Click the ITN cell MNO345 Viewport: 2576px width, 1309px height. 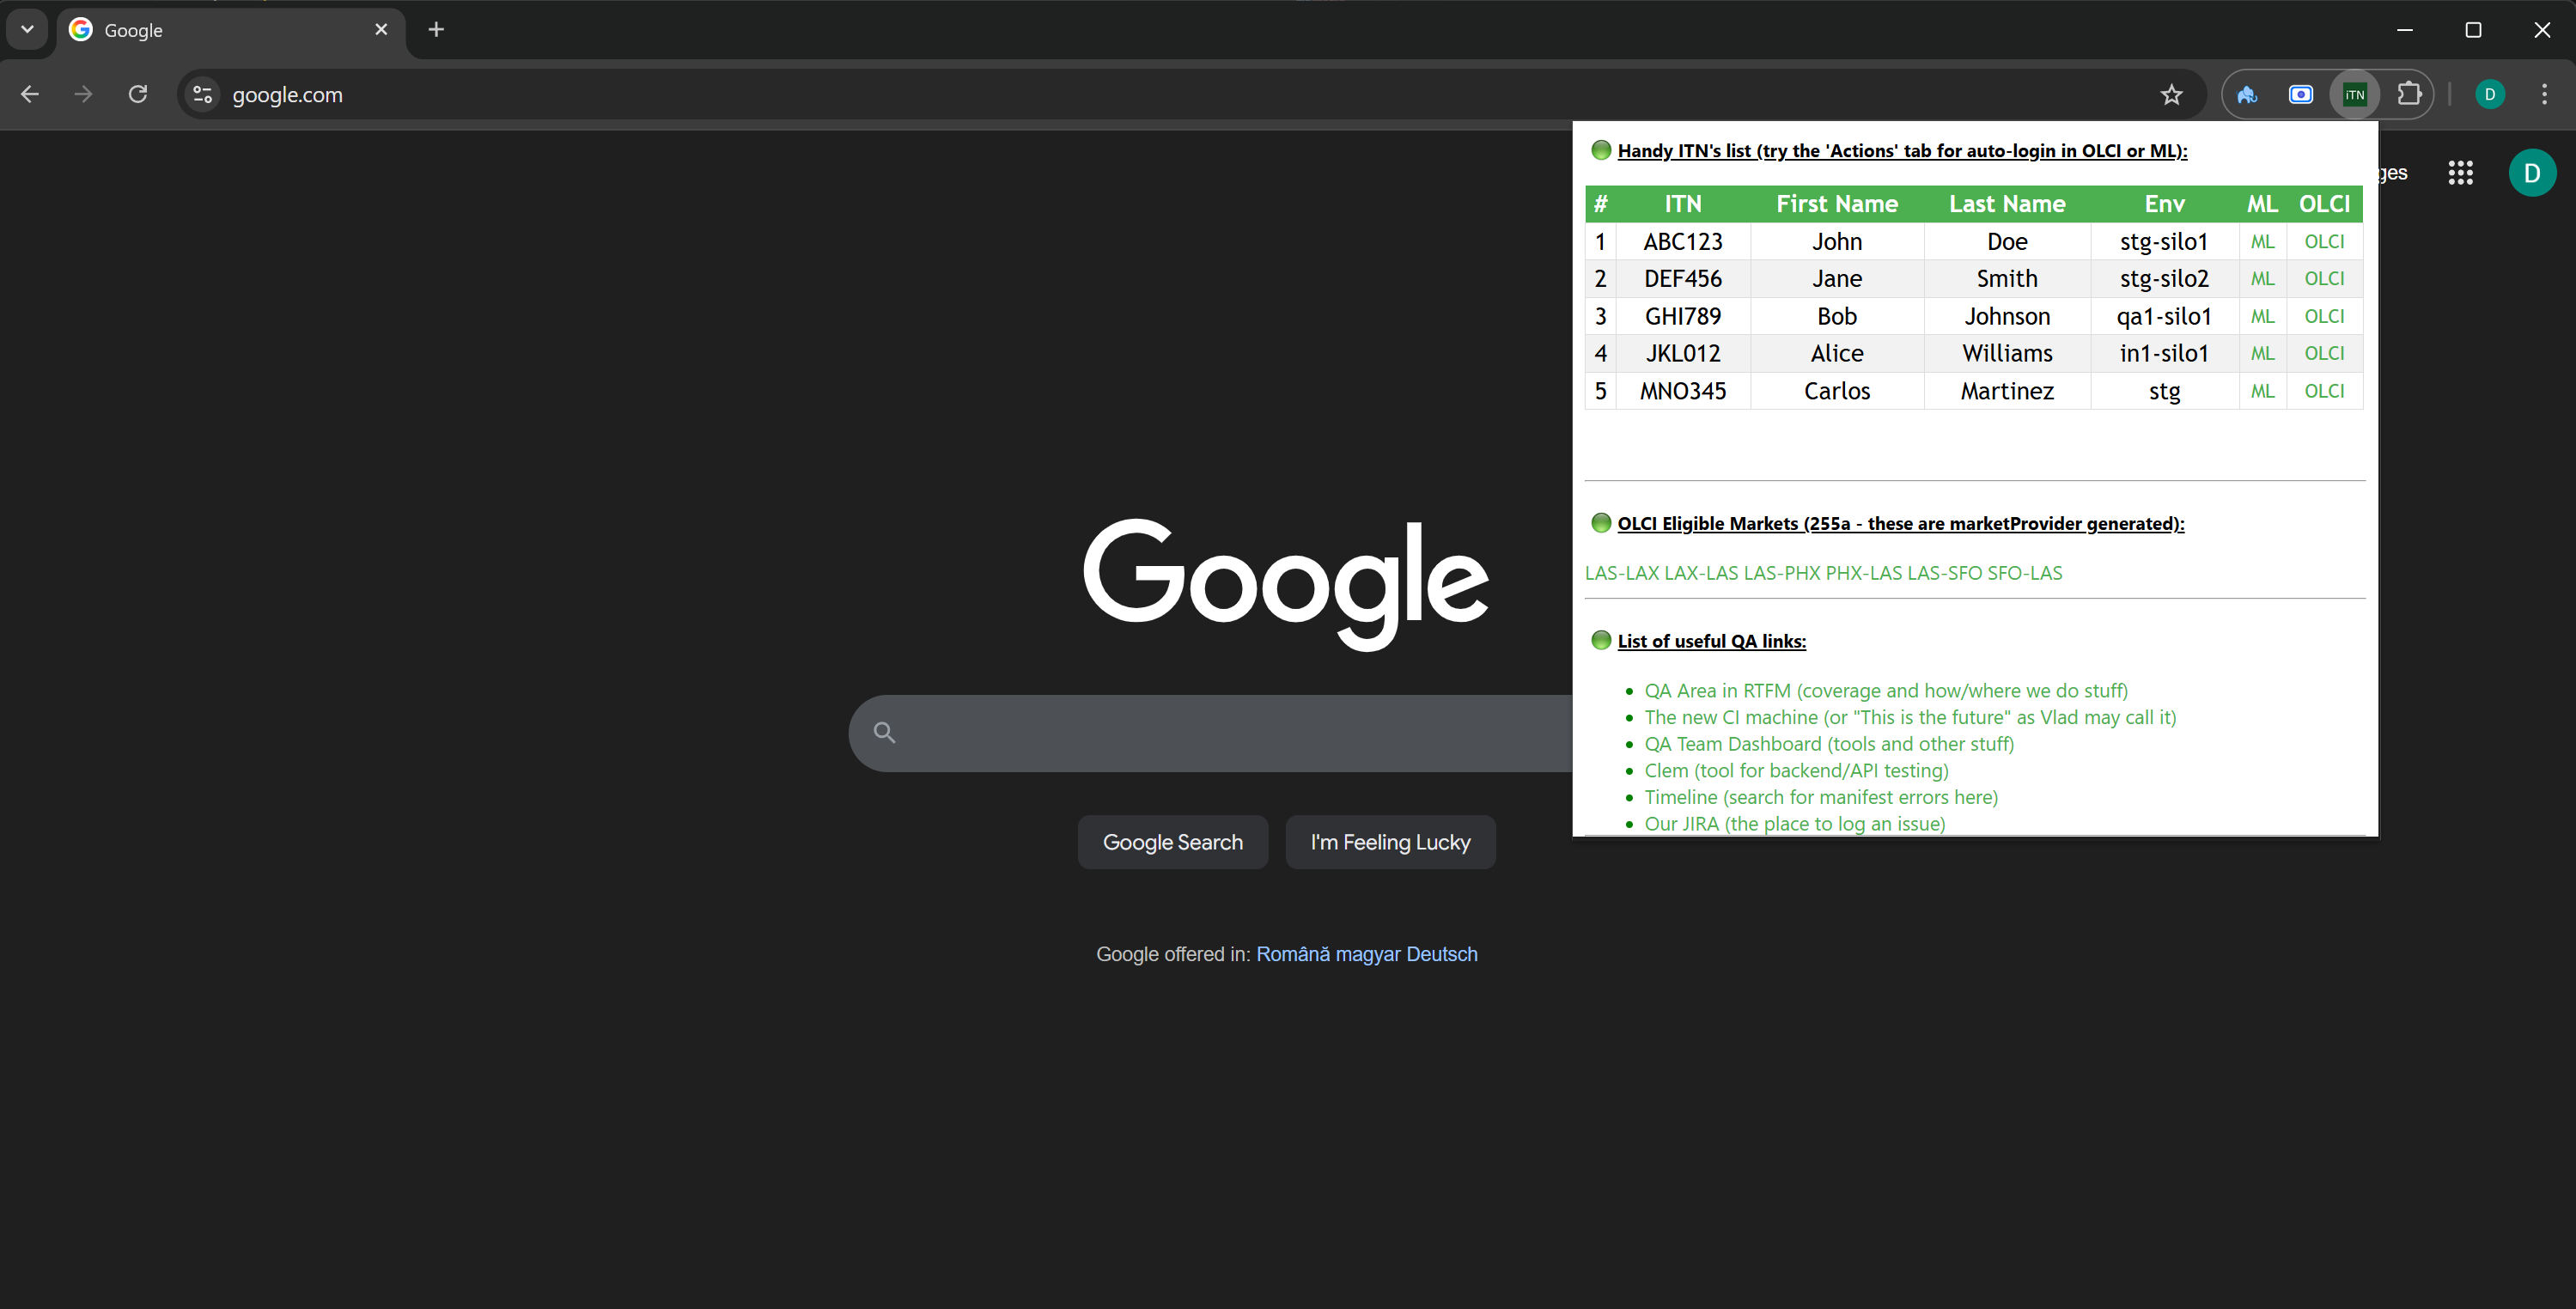[x=1683, y=392]
